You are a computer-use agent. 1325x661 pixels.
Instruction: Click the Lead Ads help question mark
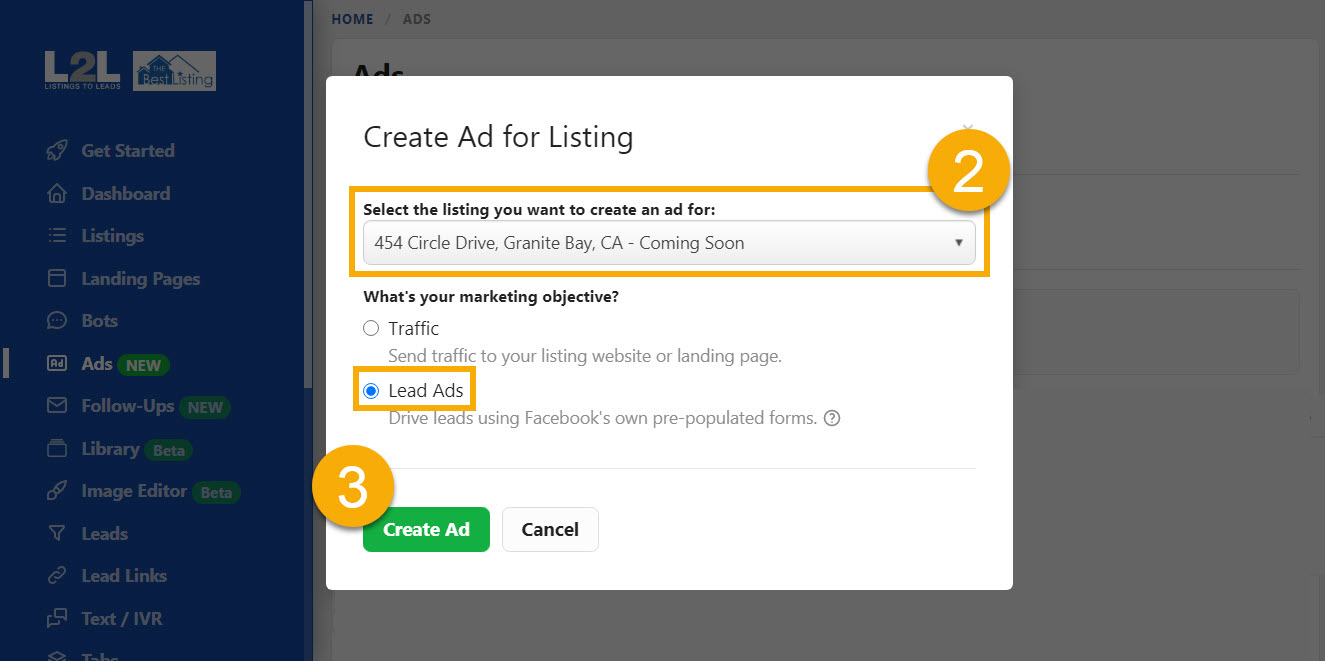point(832,418)
